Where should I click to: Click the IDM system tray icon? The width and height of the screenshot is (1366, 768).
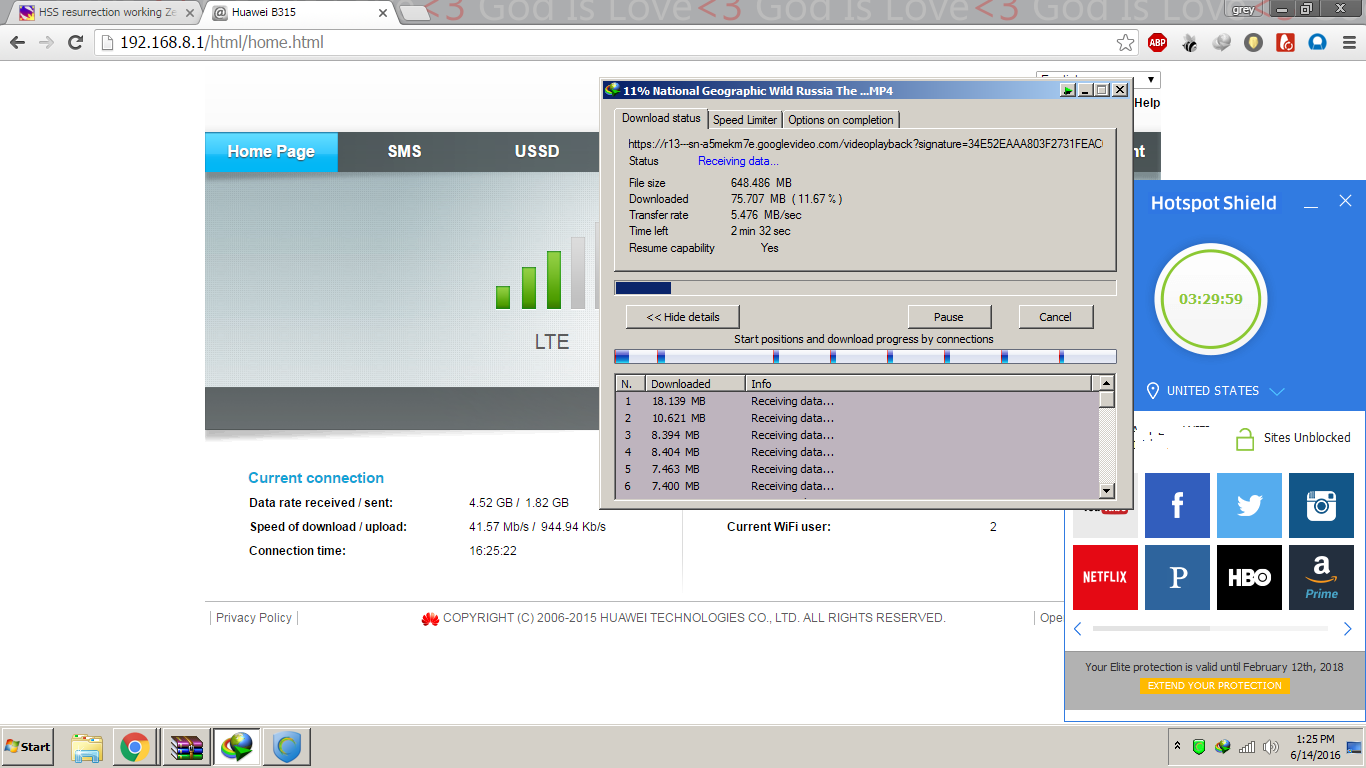tap(1222, 747)
